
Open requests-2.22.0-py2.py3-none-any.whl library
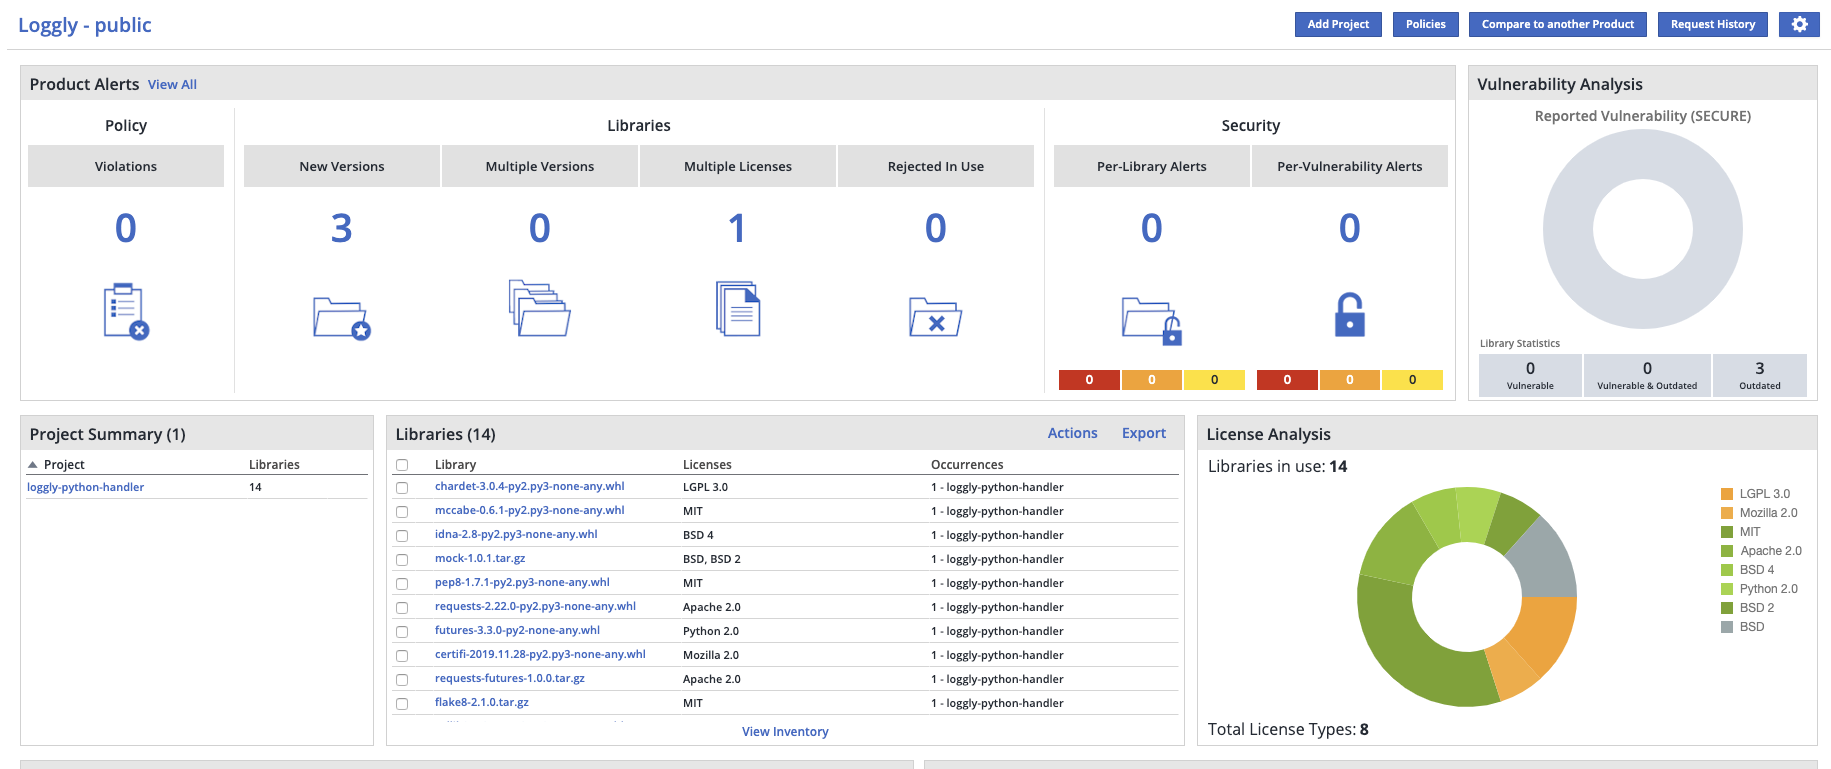535,606
